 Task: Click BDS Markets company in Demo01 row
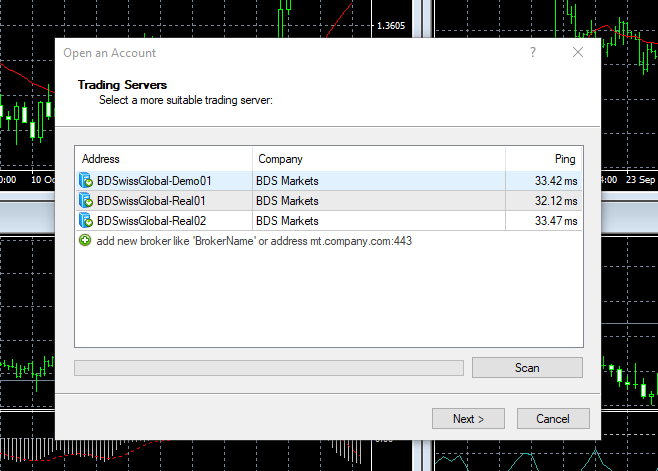(x=287, y=181)
